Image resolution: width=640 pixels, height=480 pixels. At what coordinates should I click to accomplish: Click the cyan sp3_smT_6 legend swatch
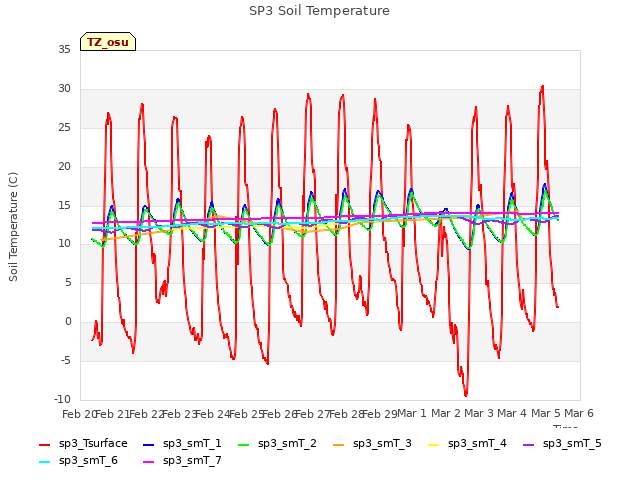click(44, 462)
